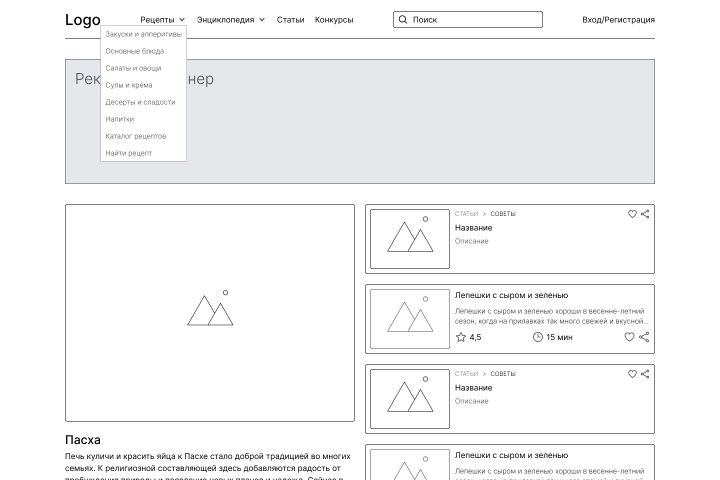Click the recipe description starting Лепешки с сыром above 4,5
This screenshot has width=720, height=480.
[551, 316]
